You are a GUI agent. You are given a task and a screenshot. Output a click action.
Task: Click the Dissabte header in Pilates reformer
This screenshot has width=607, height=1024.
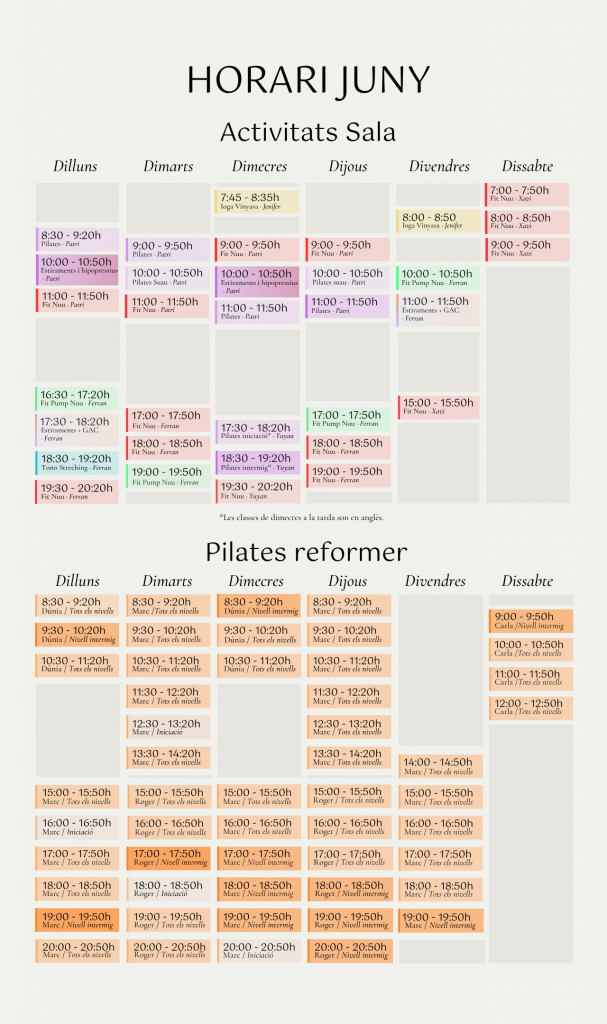[527, 581]
